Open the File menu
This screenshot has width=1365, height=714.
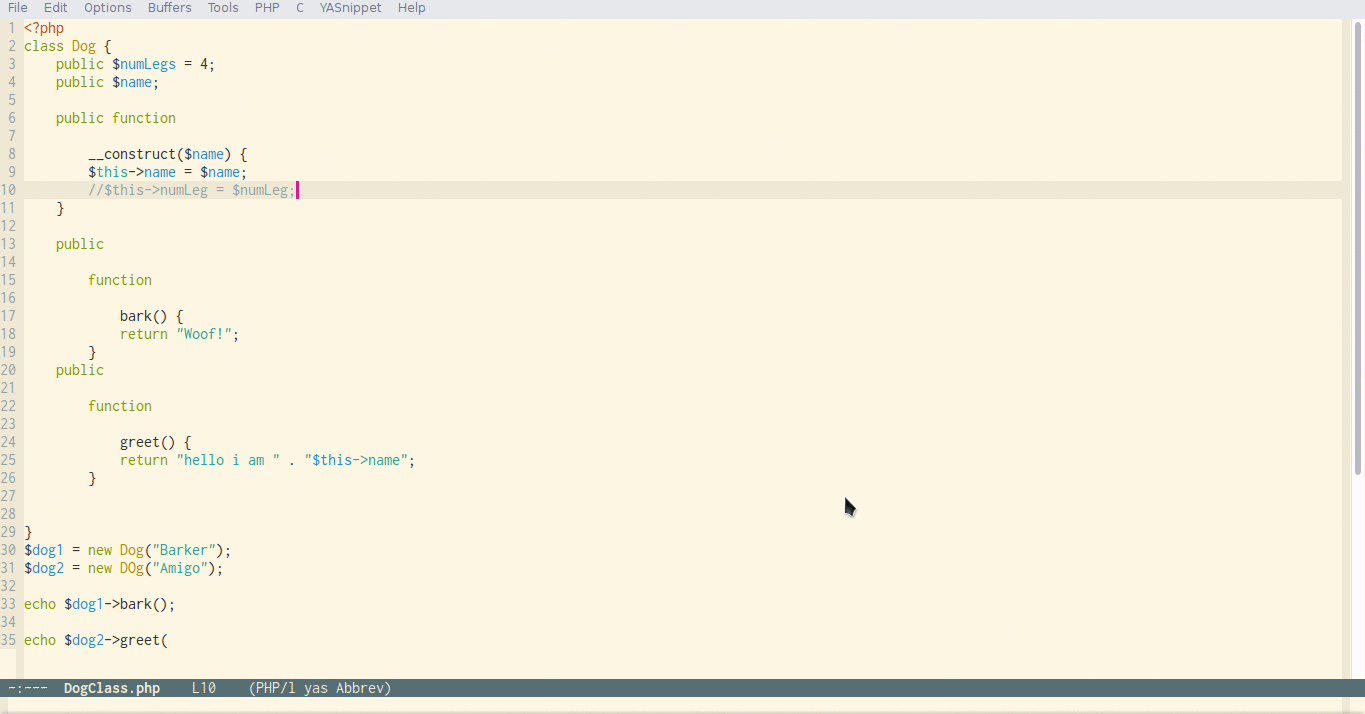18,8
